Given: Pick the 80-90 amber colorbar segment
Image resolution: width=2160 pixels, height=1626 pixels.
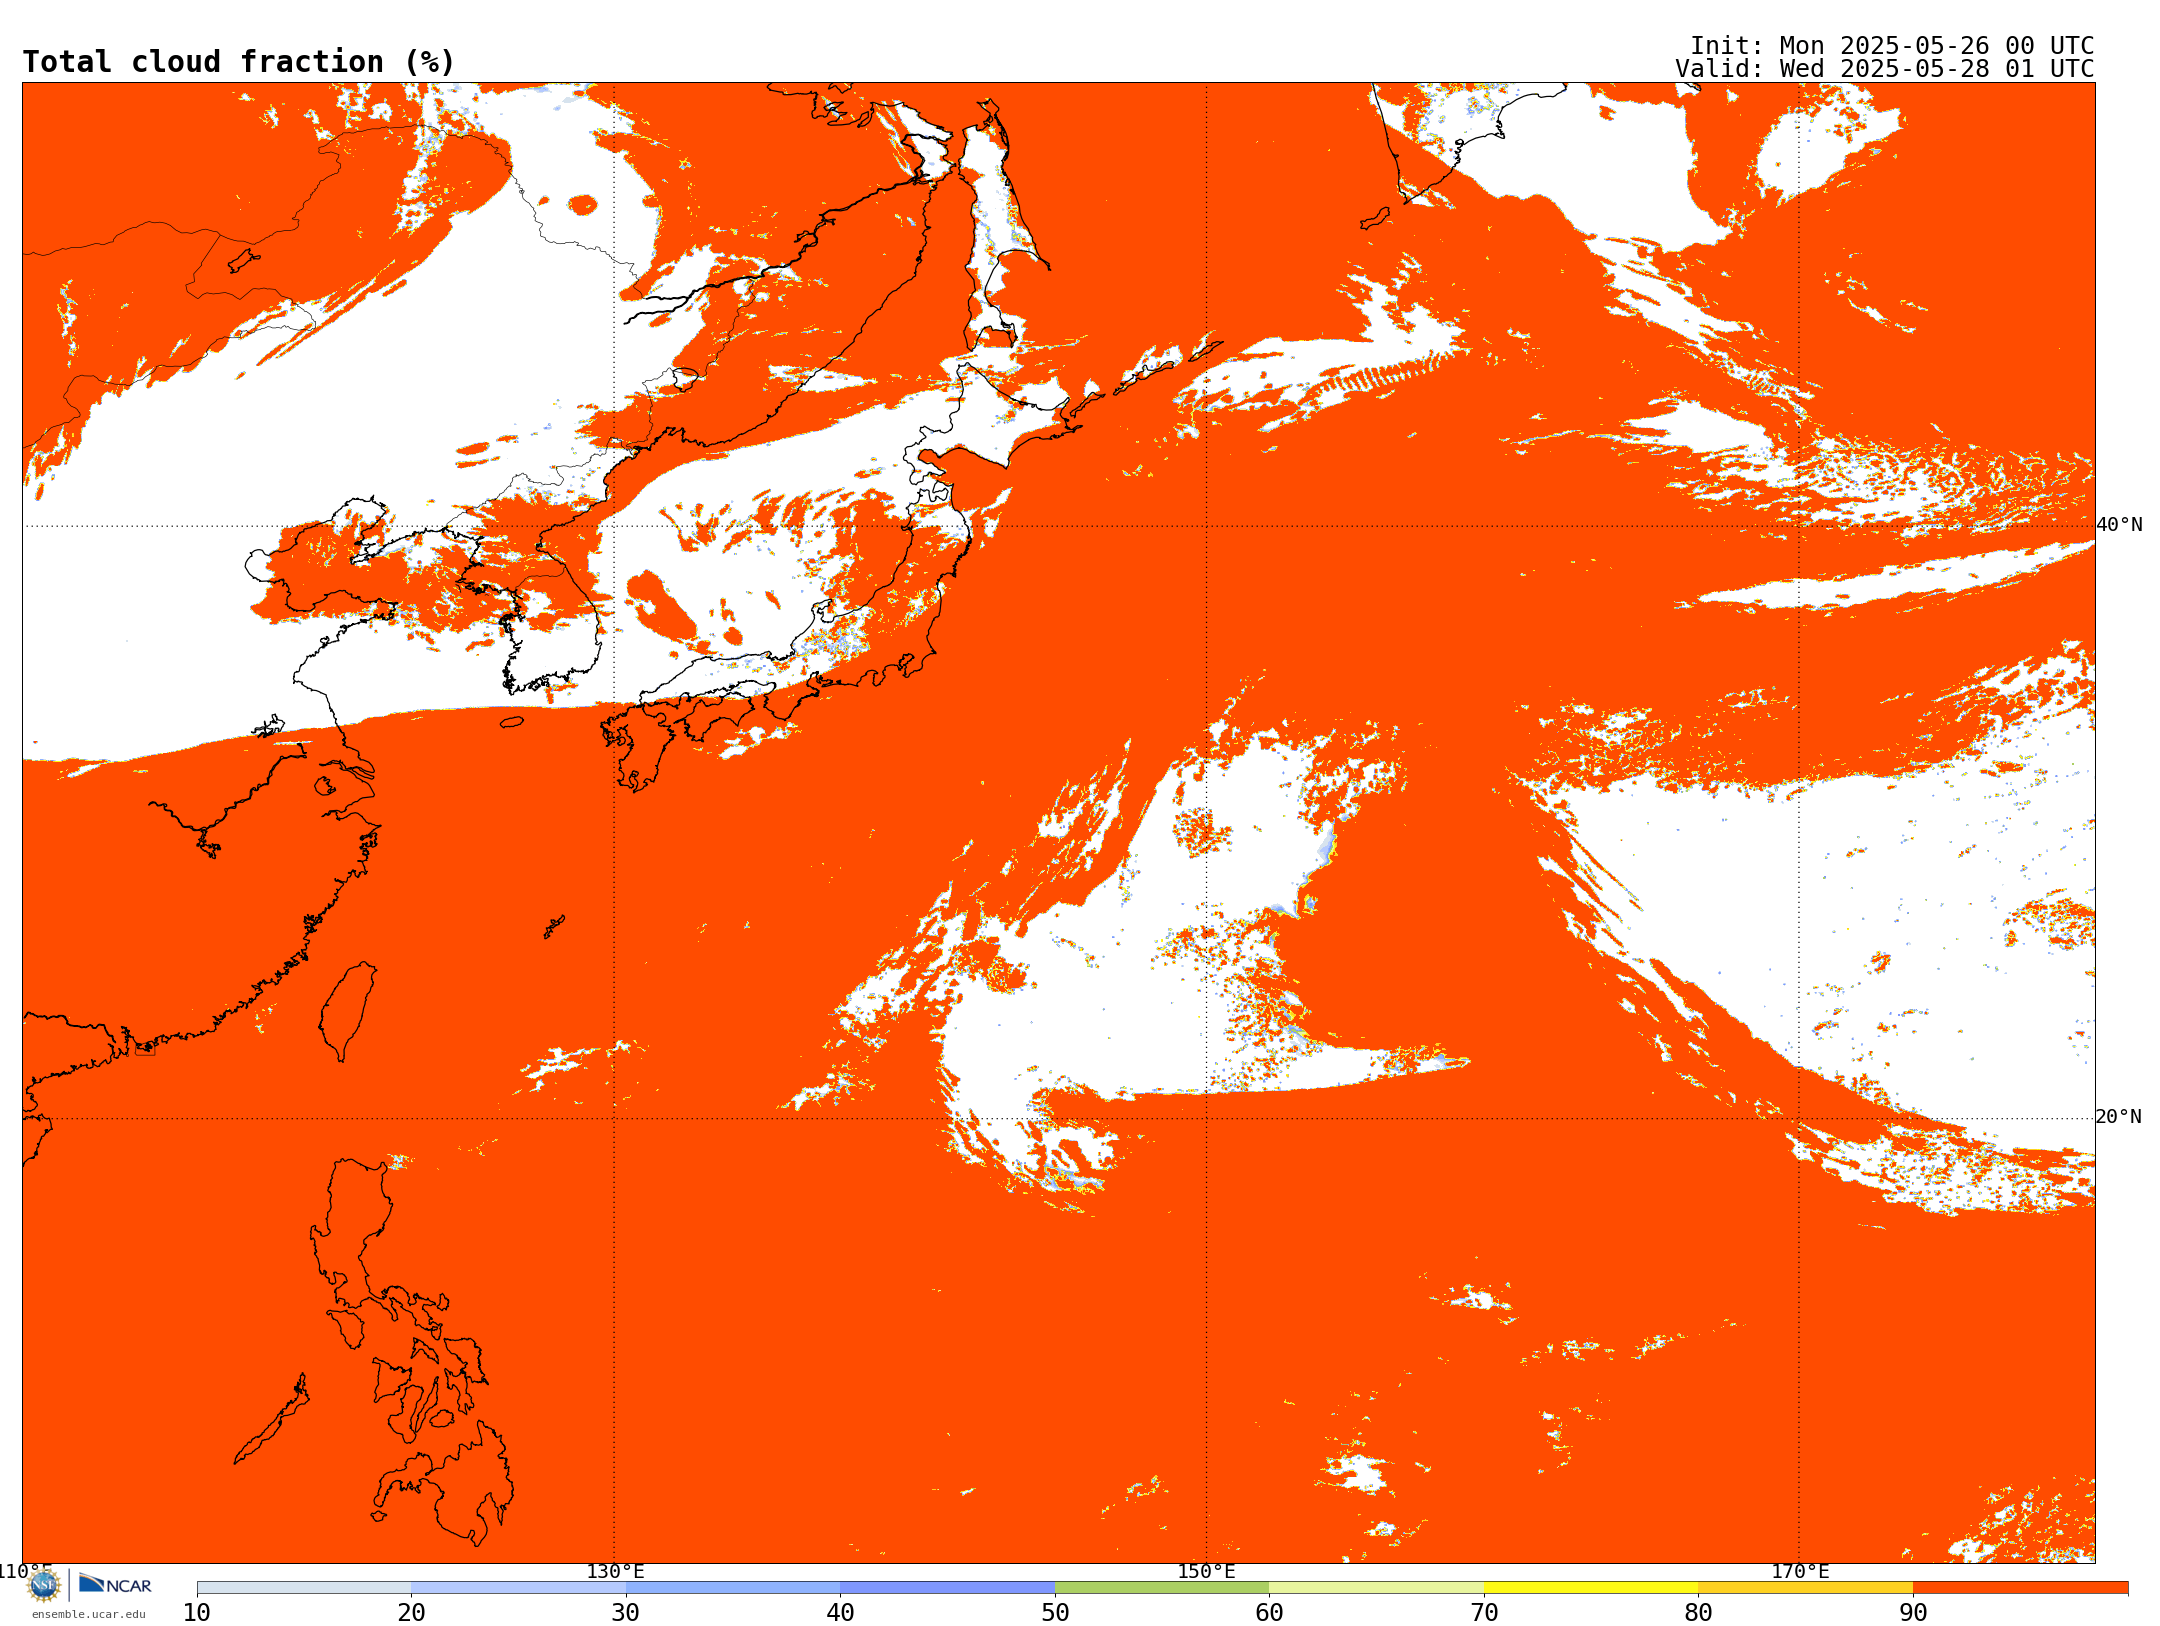Looking at the screenshot, I should 1805,1588.
